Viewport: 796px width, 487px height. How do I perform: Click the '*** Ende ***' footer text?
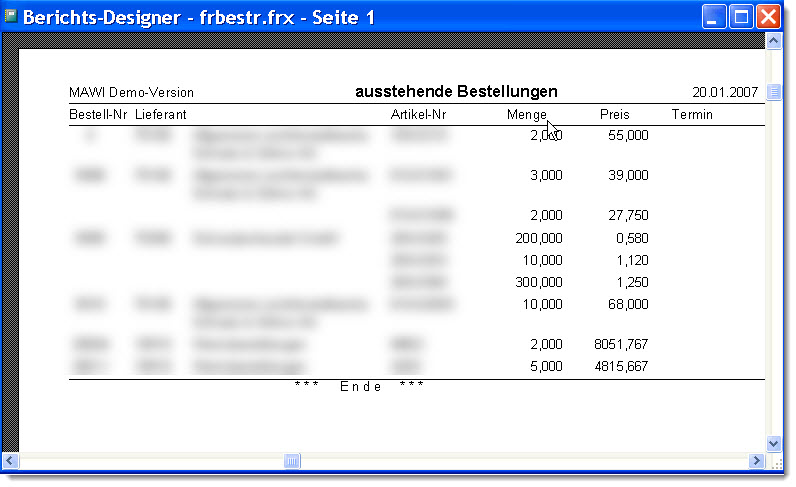(359, 387)
